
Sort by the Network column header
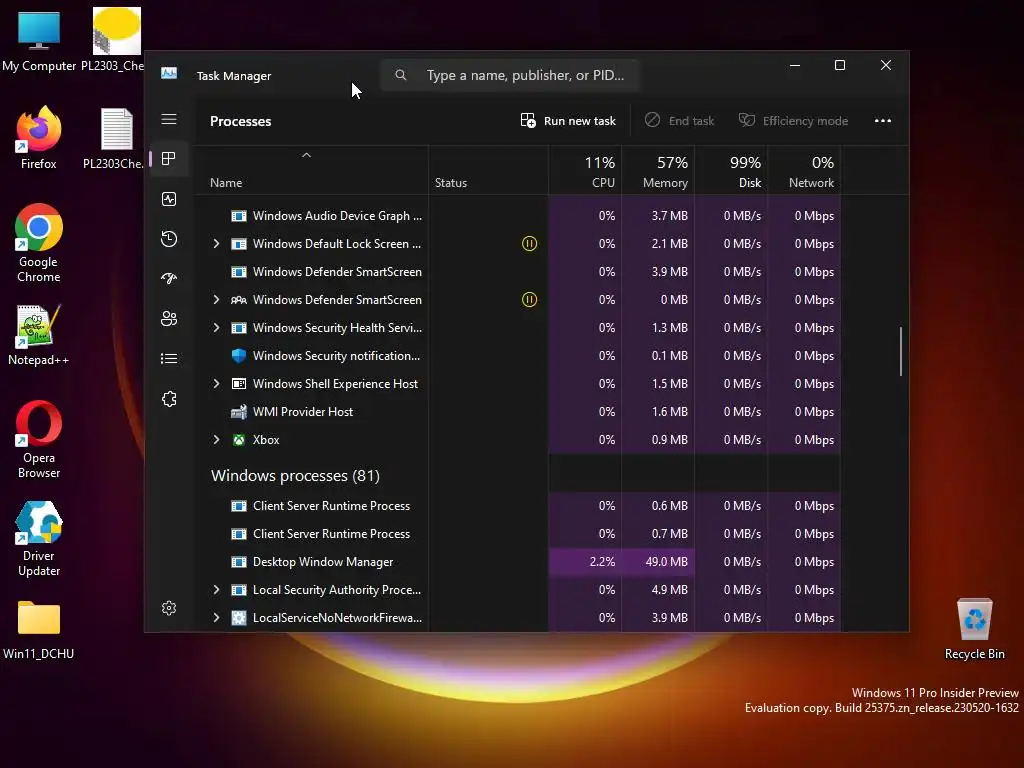pyautogui.click(x=804, y=172)
